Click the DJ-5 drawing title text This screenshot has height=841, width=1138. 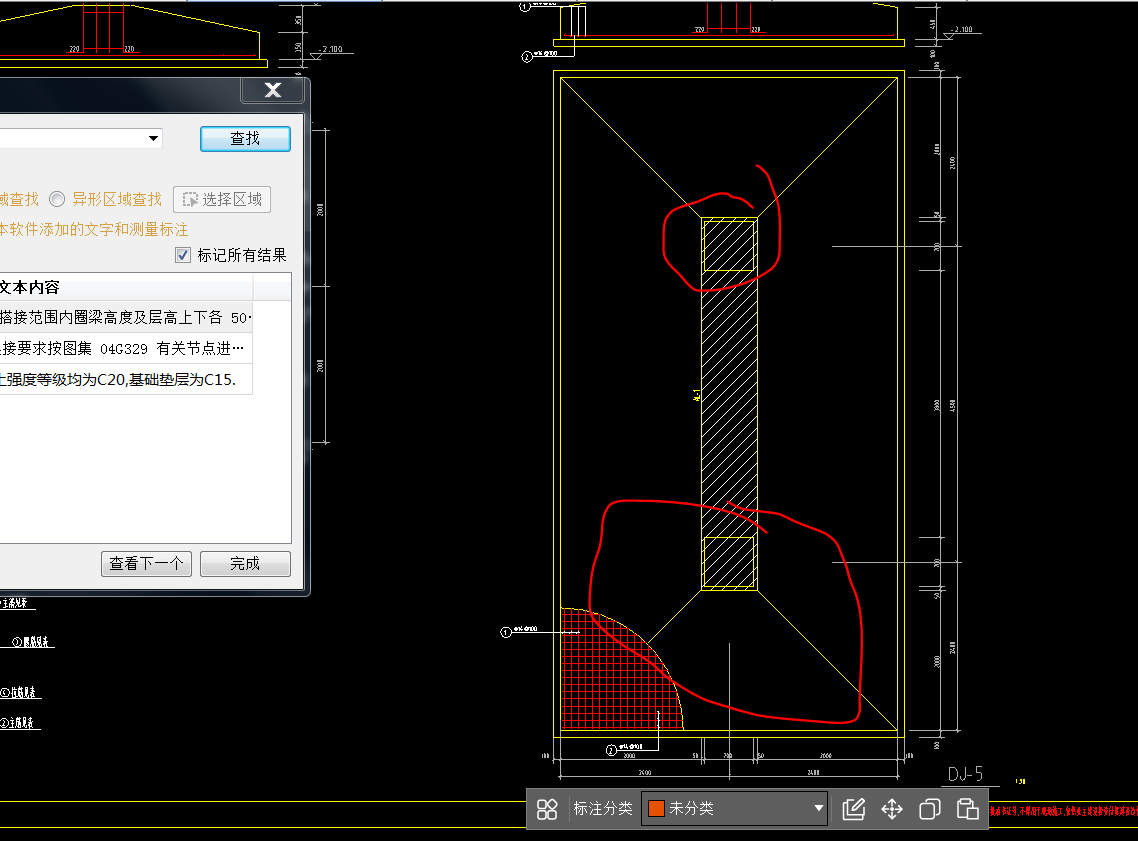pyautogui.click(x=965, y=774)
